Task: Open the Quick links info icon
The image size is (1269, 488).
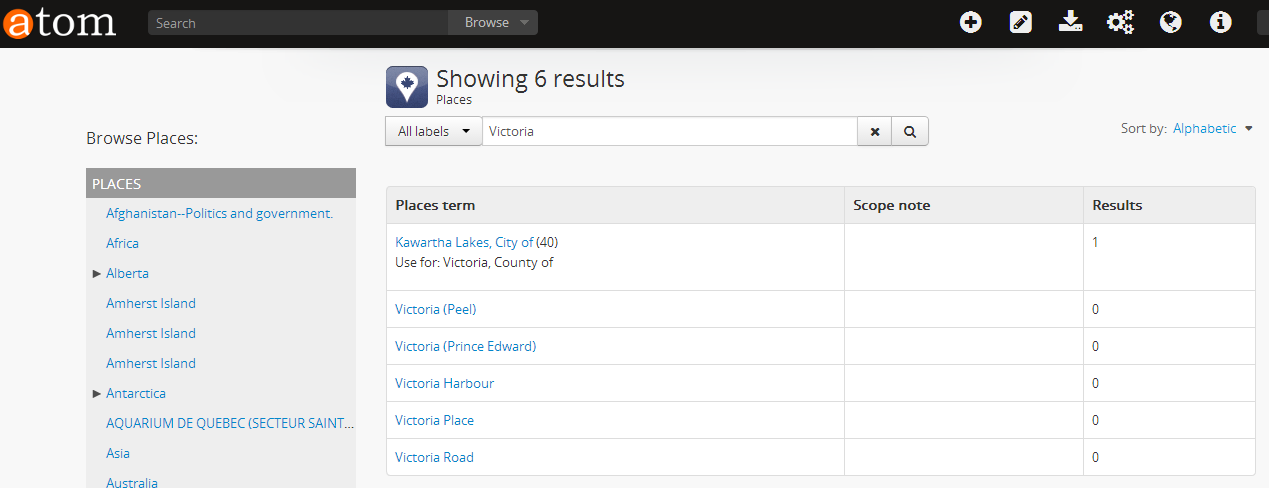Action: click(1220, 22)
